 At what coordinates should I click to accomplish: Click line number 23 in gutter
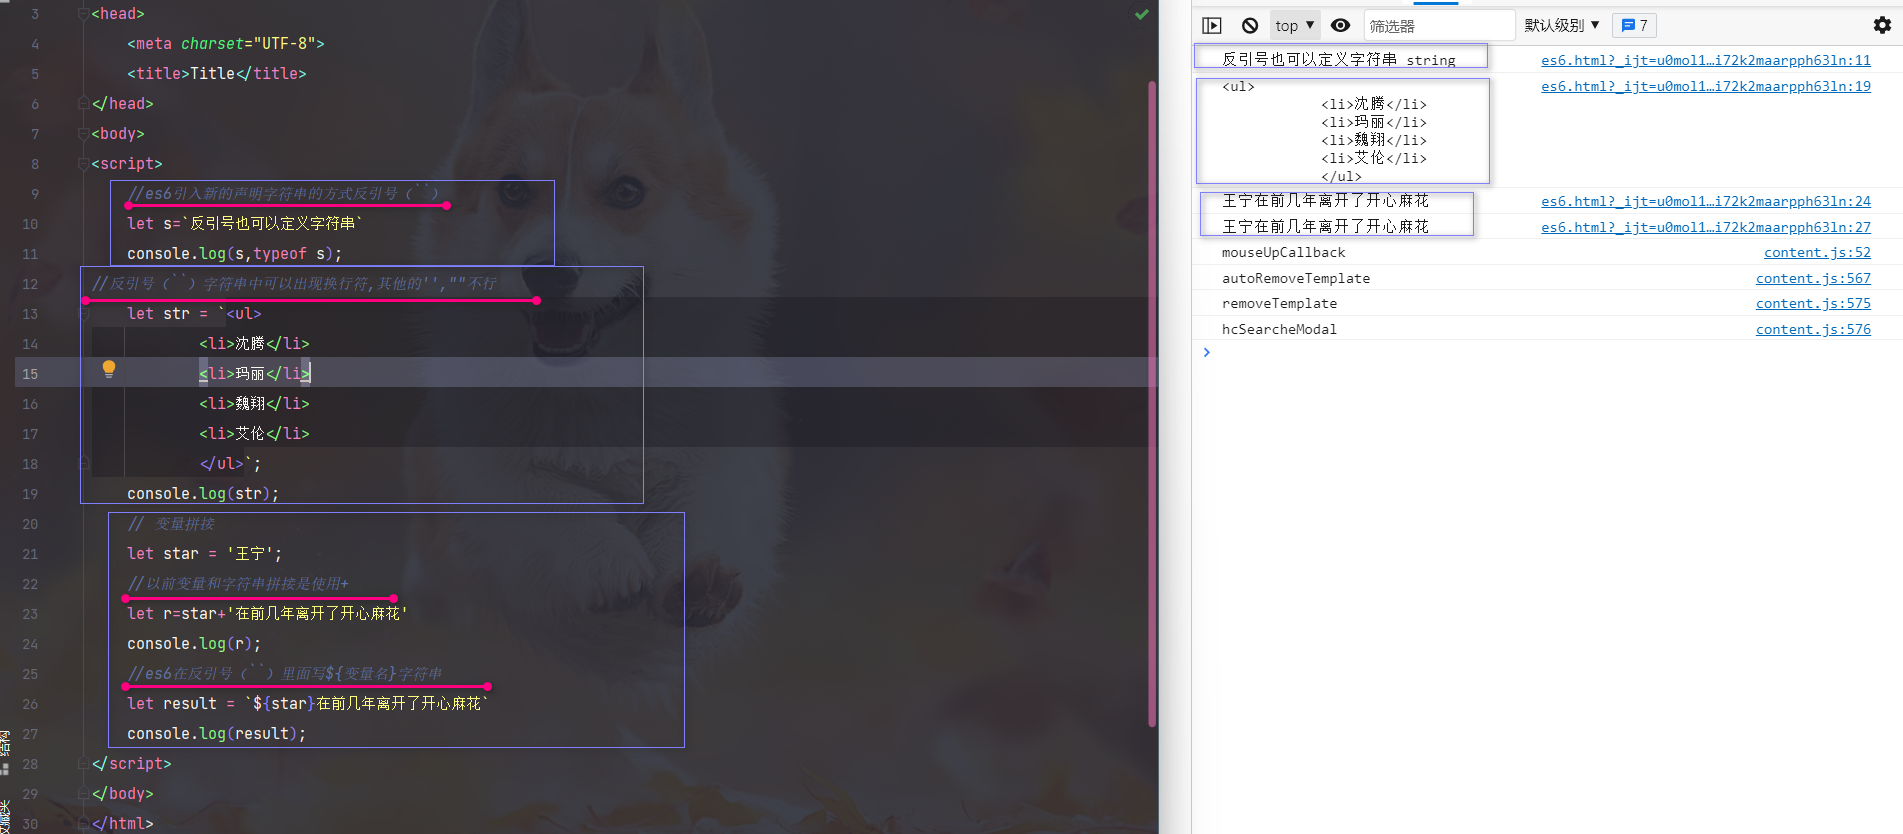coord(30,614)
